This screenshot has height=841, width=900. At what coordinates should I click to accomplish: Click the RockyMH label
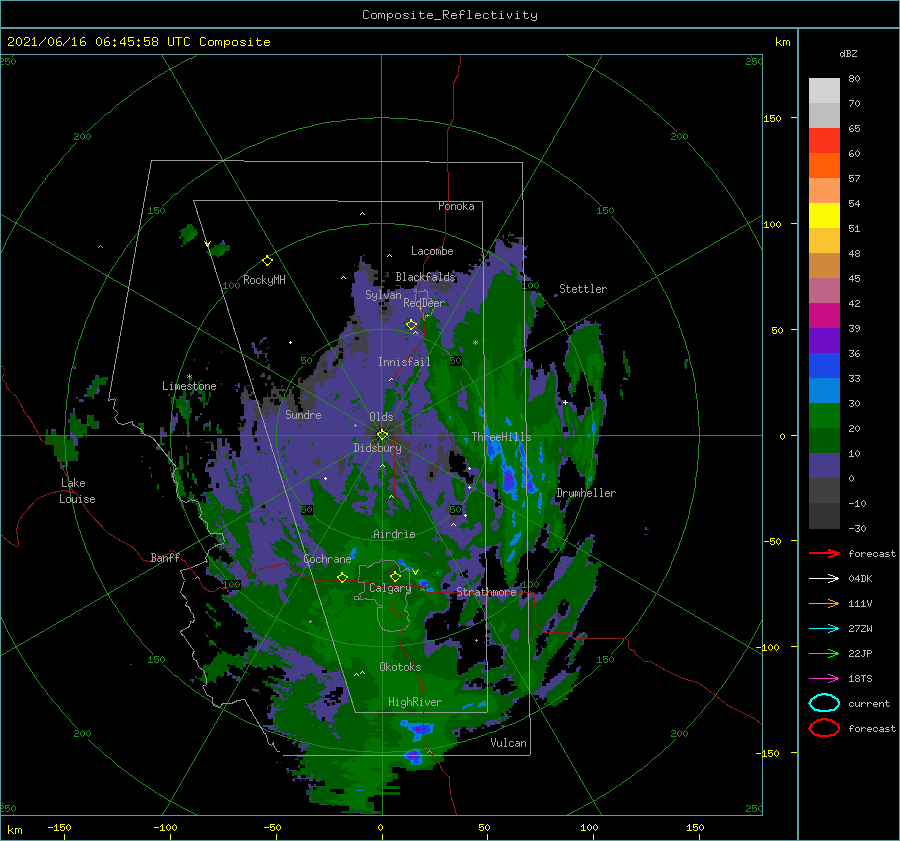coord(264,280)
